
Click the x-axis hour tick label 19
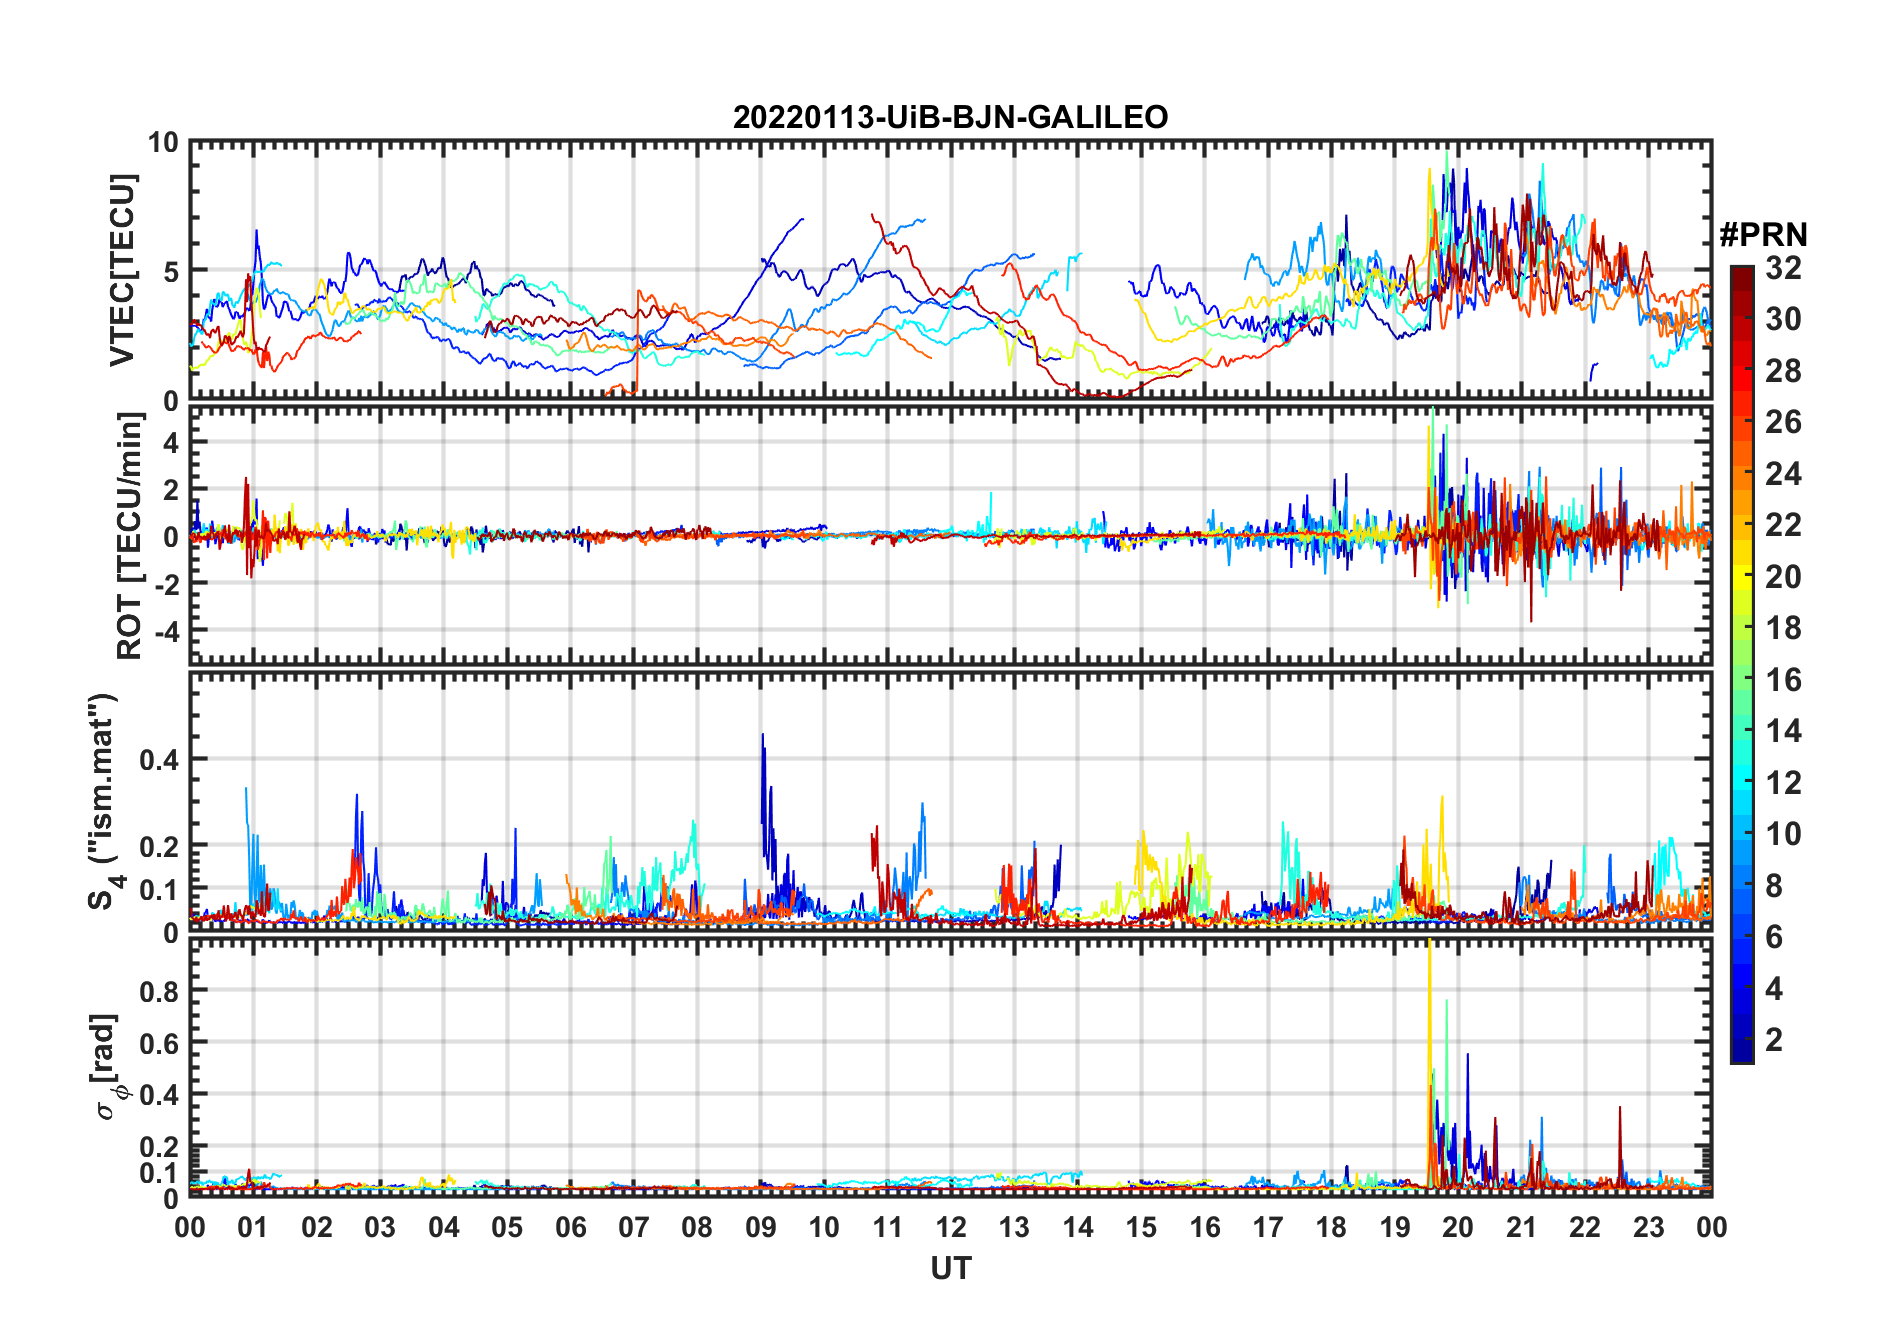pyautogui.click(x=1395, y=1227)
